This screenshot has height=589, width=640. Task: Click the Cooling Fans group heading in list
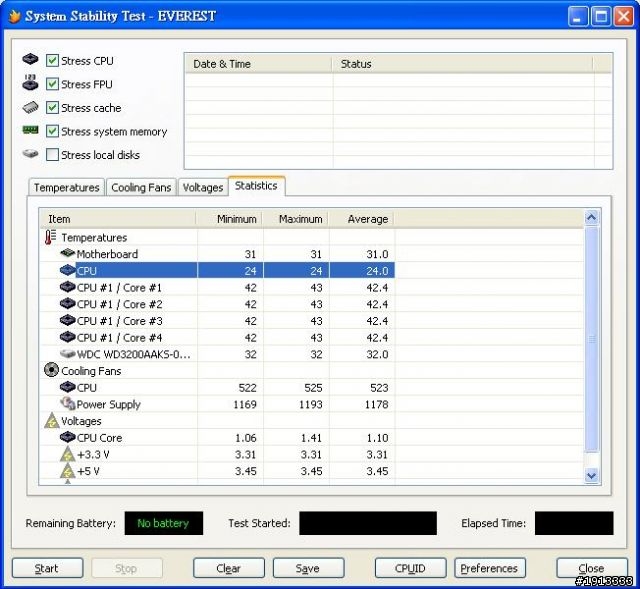(x=91, y=371)
